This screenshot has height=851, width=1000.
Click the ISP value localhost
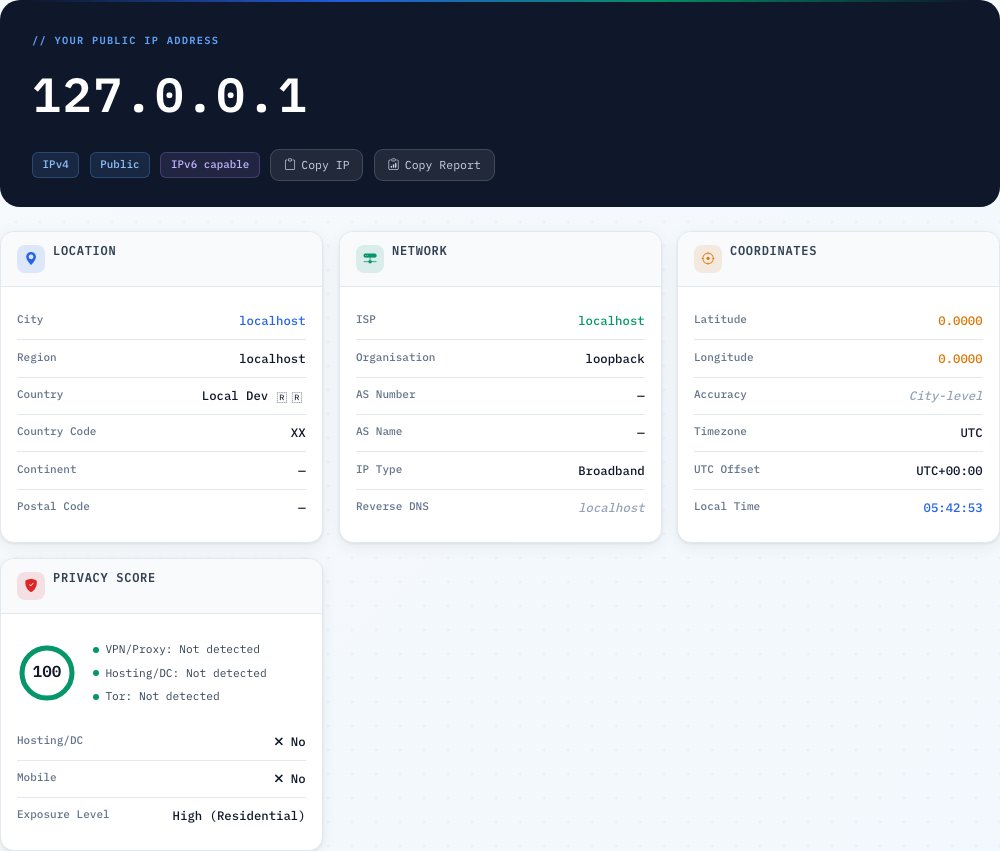(611, 321)
